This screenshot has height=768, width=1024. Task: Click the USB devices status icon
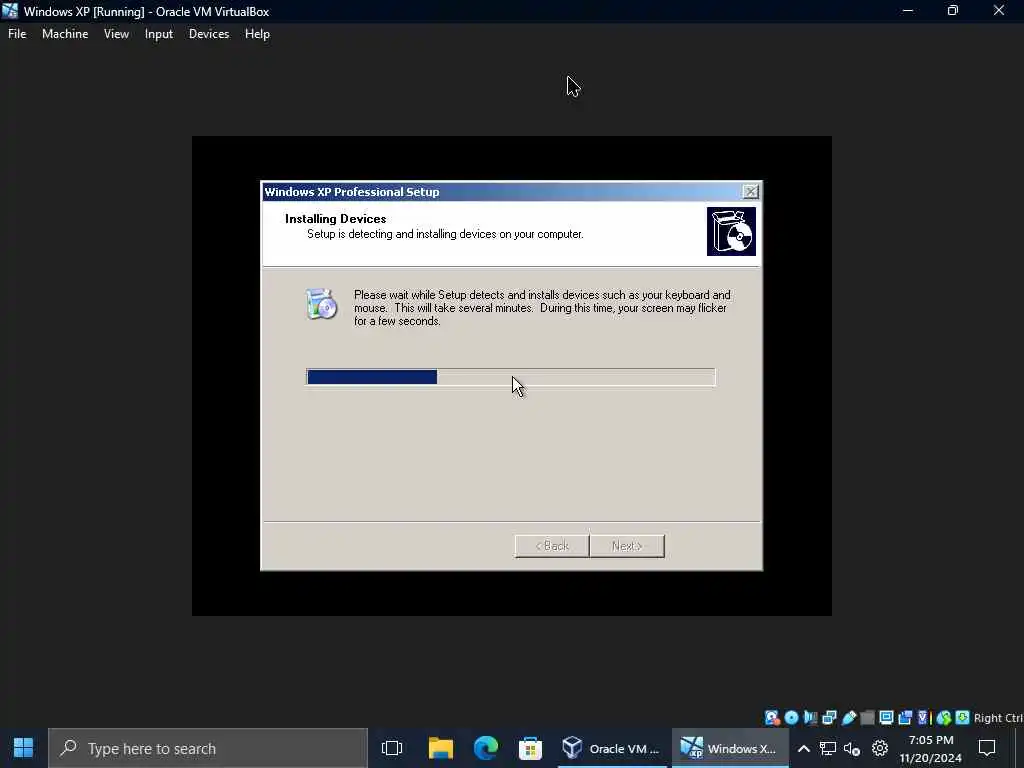(x=848, y=718)
